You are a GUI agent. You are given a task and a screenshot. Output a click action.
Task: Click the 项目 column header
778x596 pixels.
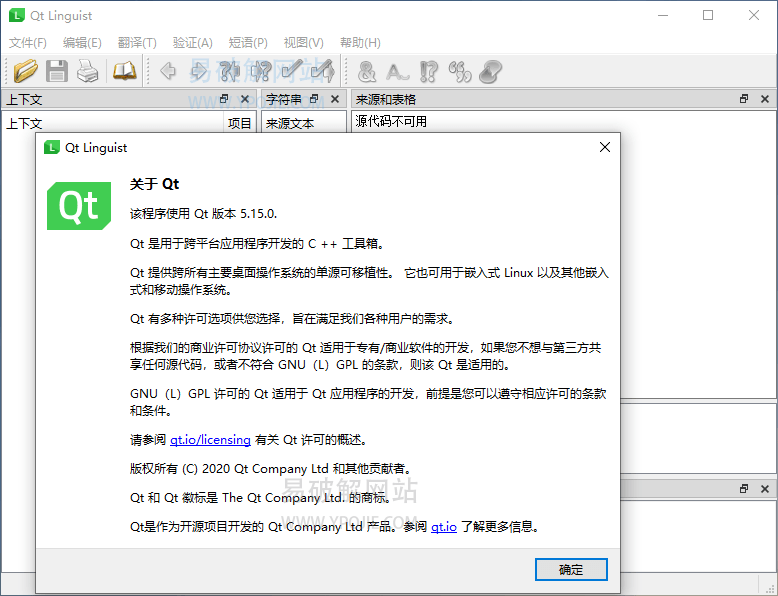240,124
